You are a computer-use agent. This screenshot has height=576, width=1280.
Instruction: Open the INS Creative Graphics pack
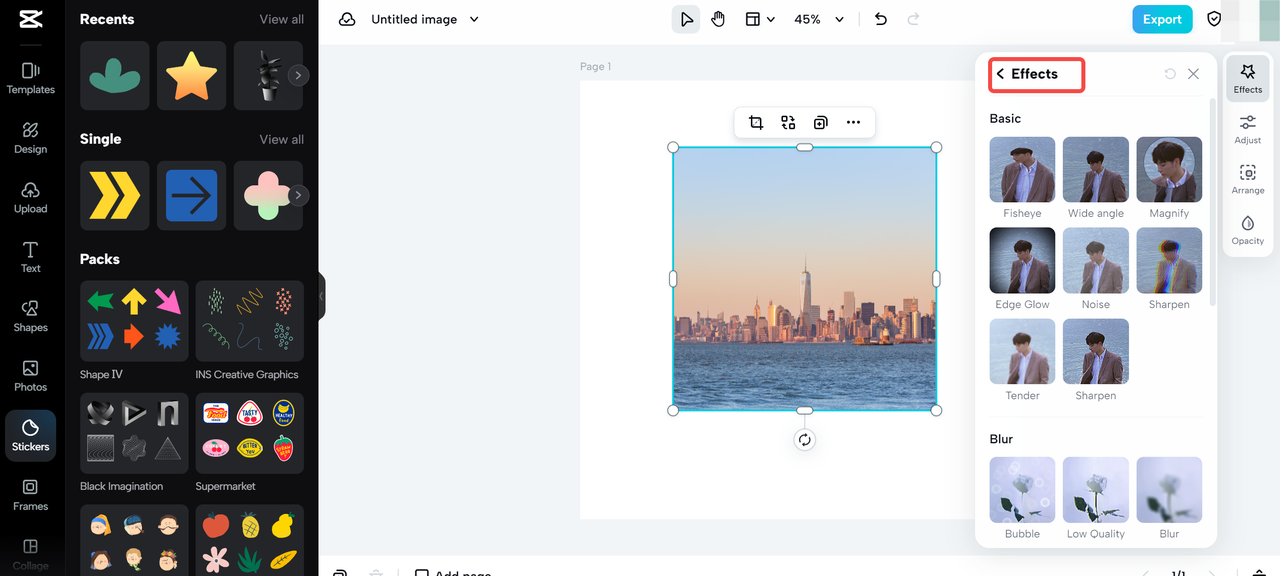pyautogui.click(x=250, y=321)
